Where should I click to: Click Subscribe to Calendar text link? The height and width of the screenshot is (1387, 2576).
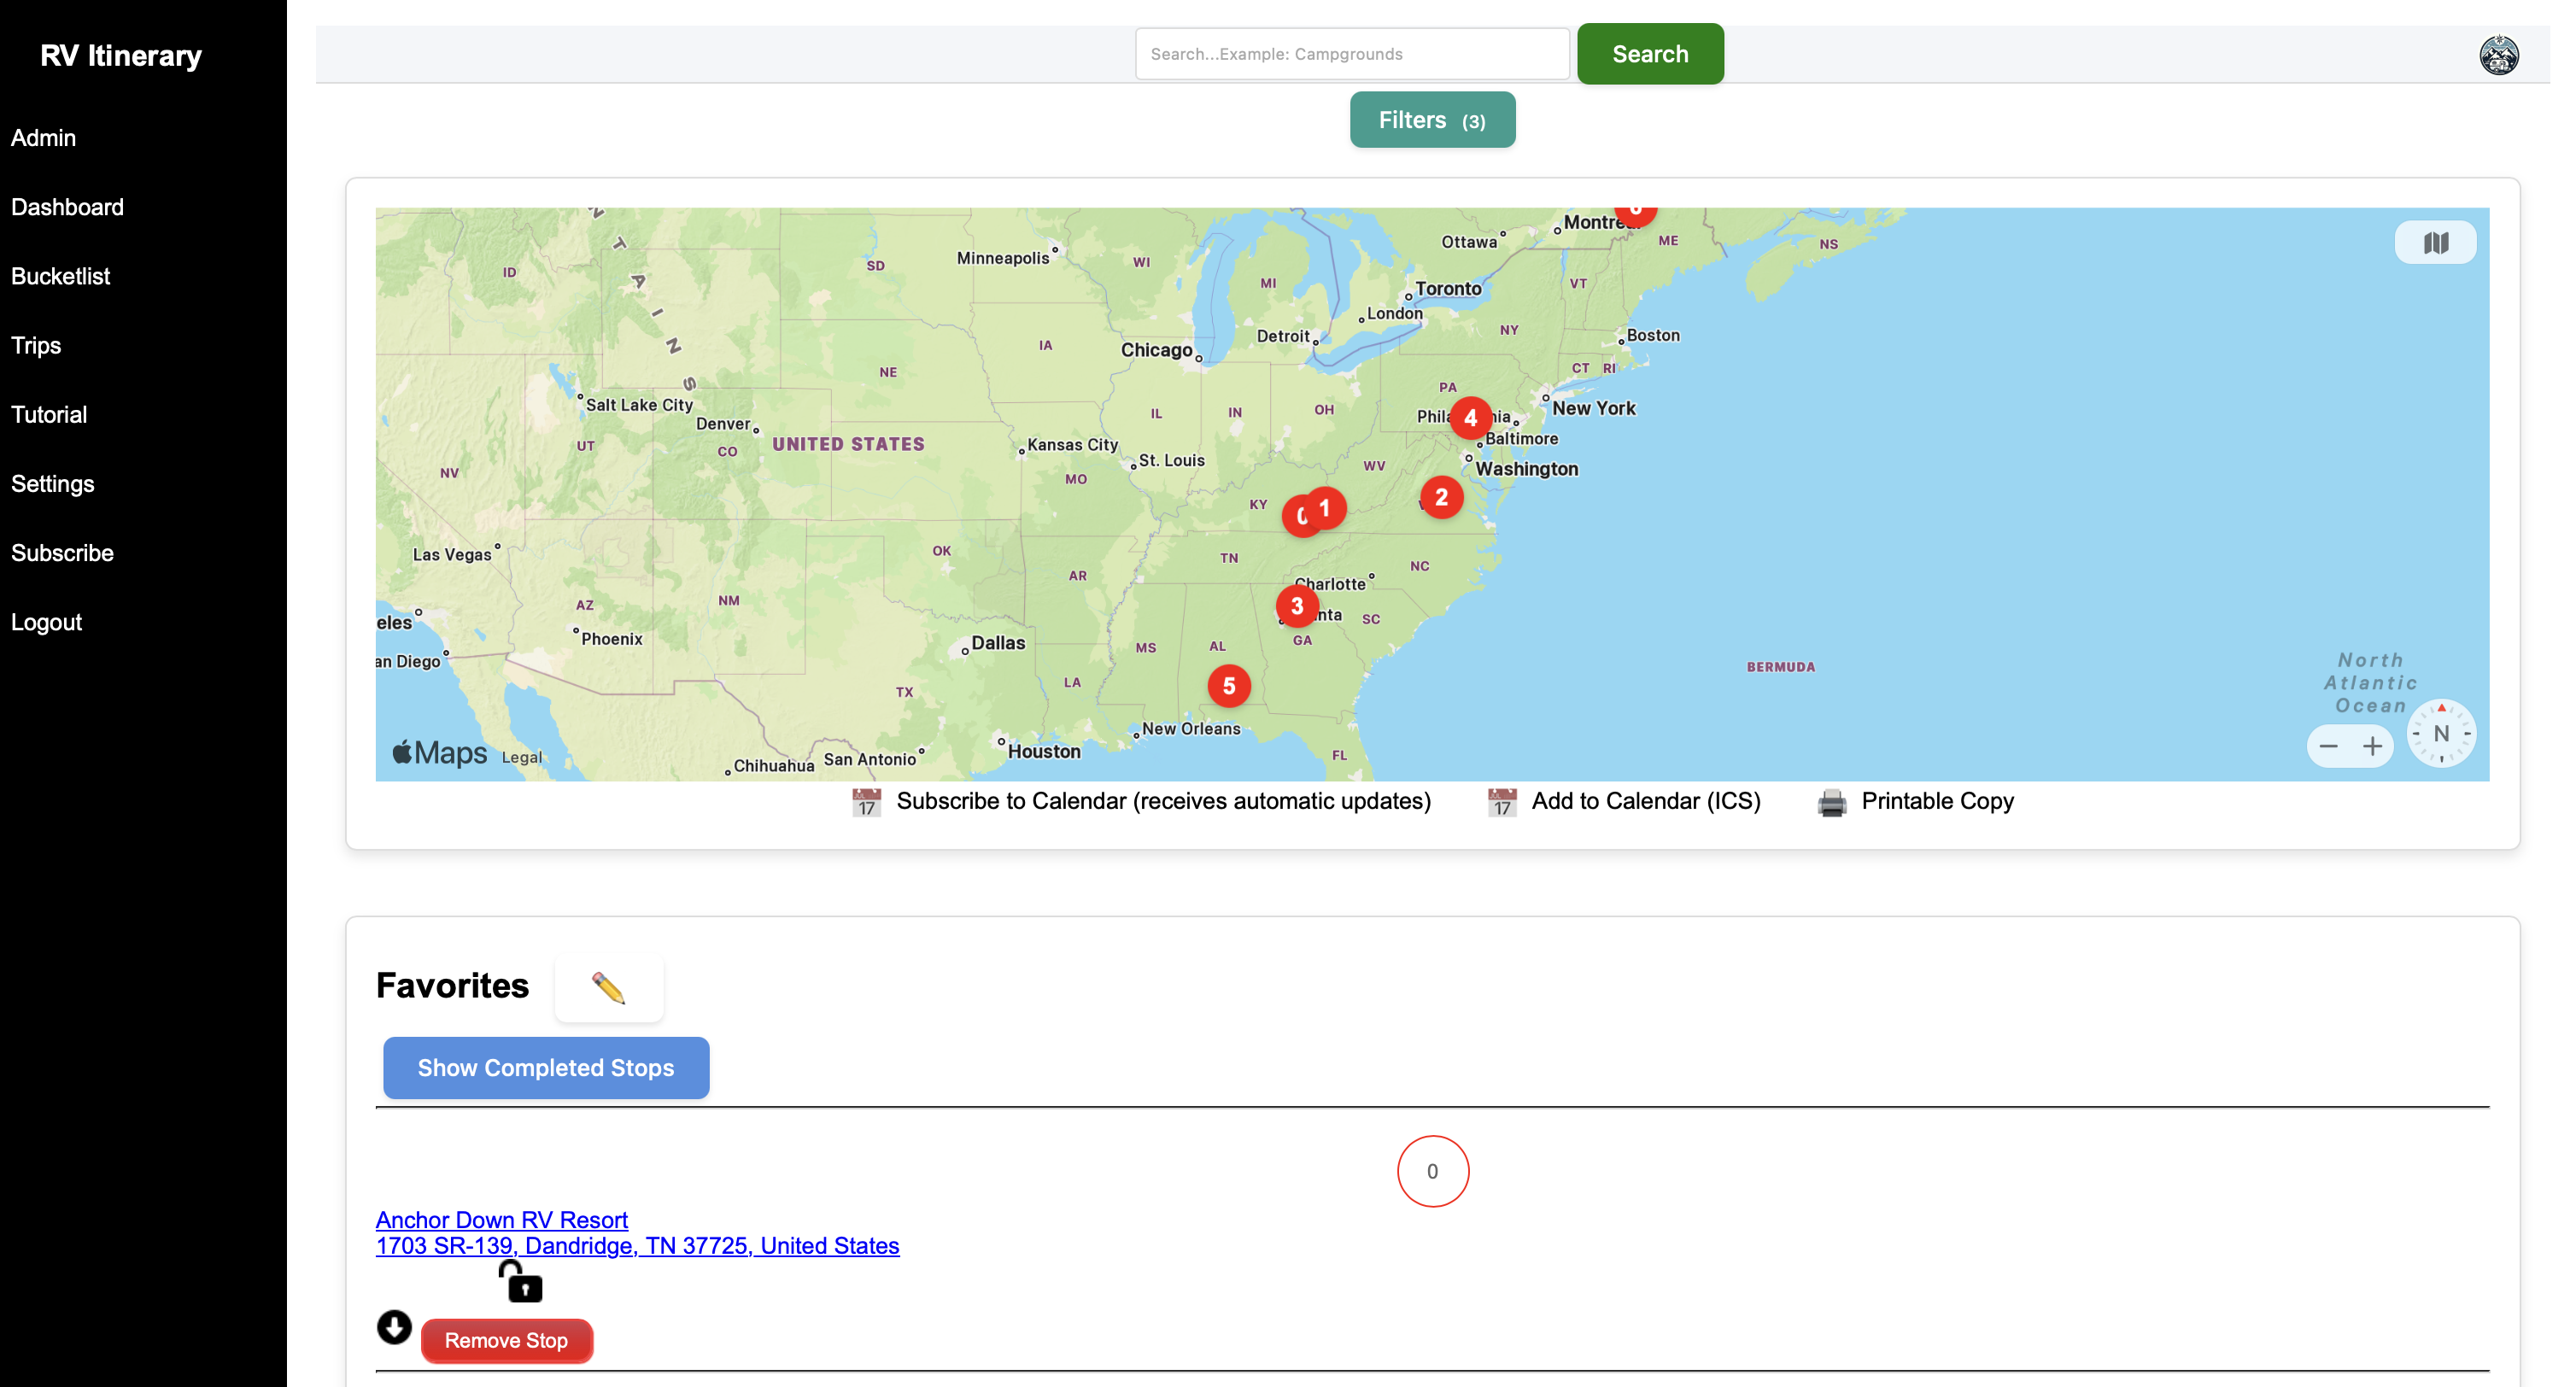1163,801
